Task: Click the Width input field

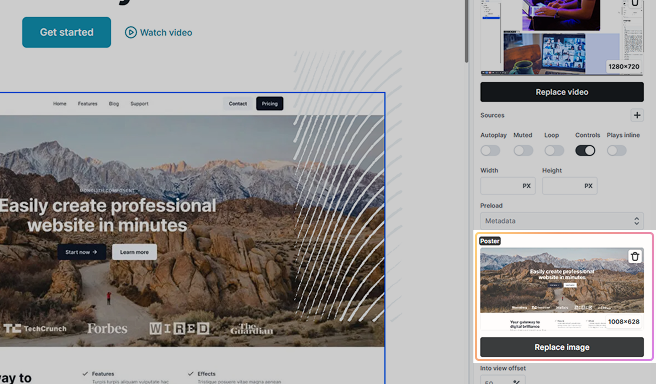Action: point(508,186)
